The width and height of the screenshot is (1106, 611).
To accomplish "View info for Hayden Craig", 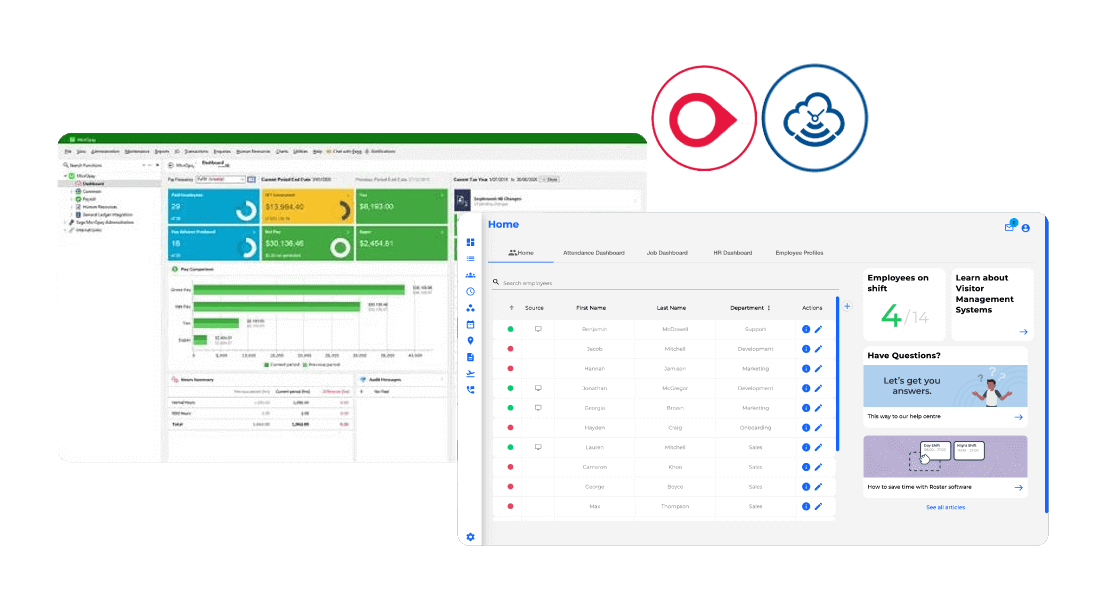I will tap(806, 428).
